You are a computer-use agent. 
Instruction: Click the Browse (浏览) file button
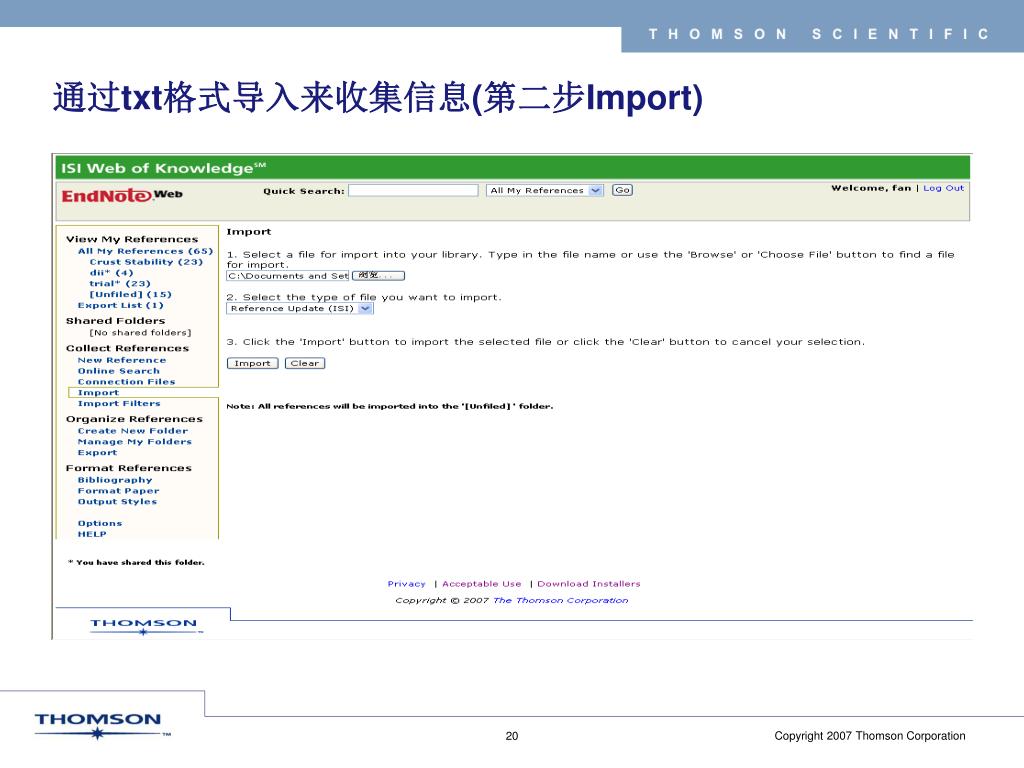(378, 276)
